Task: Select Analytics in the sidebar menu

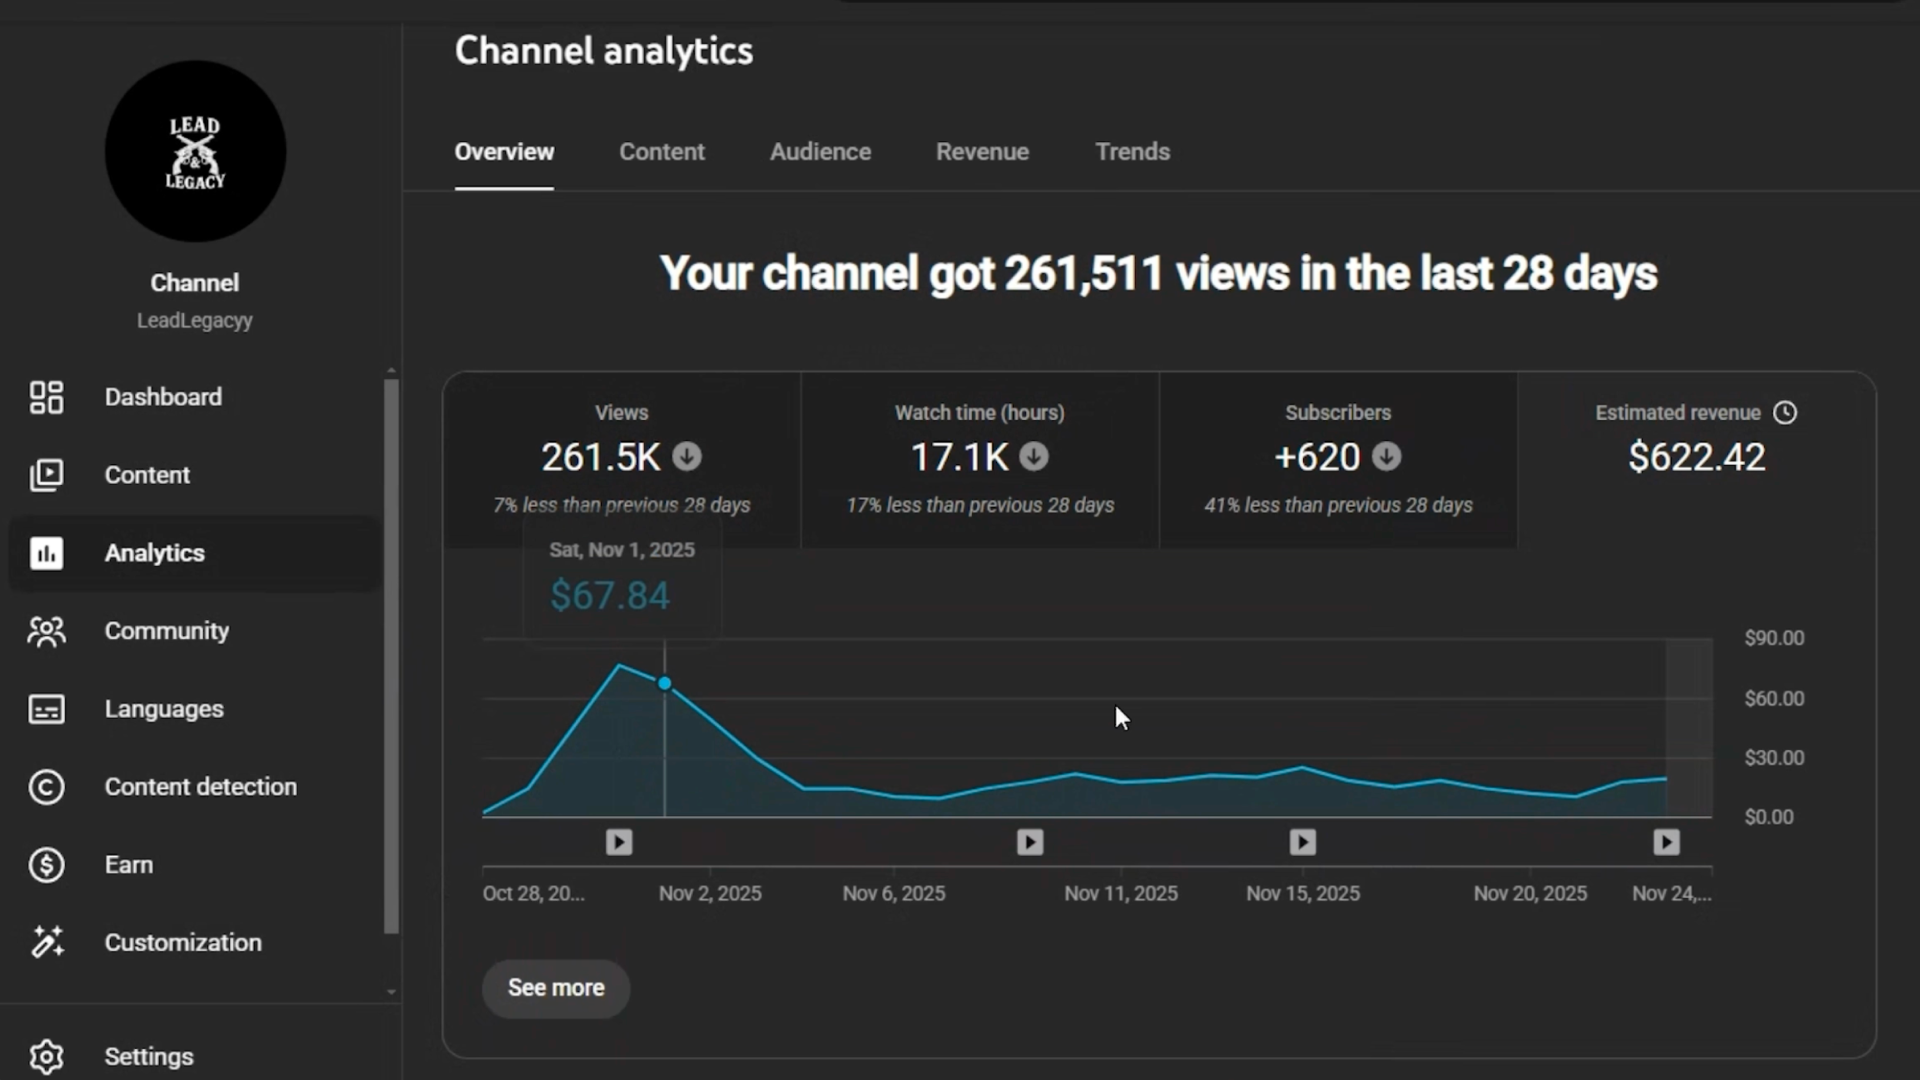Action: click(195, 553)
